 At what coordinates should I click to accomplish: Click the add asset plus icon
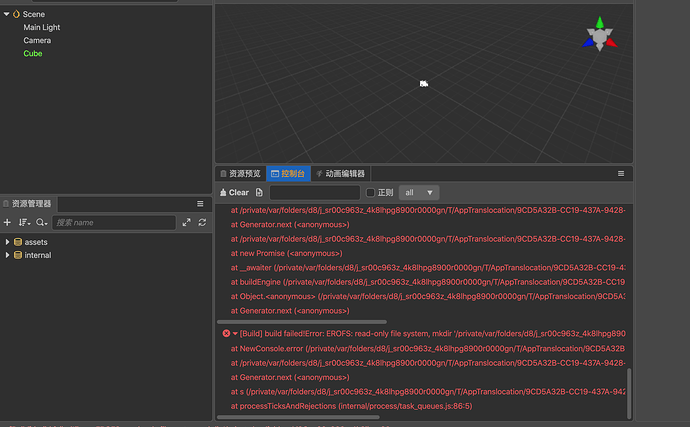click(7, 222)
